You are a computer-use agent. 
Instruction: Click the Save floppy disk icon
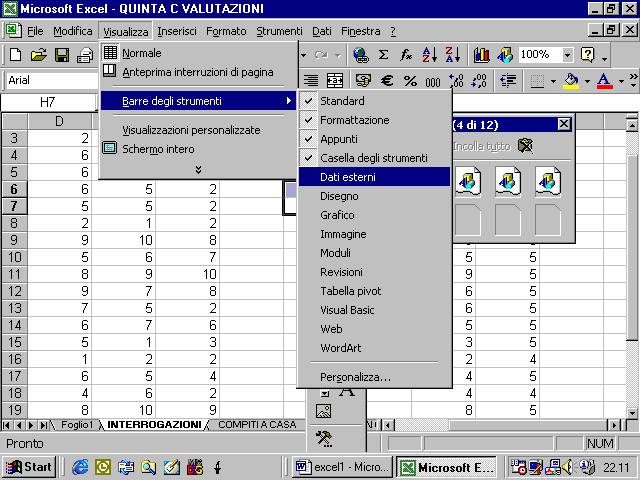point(62,55)
